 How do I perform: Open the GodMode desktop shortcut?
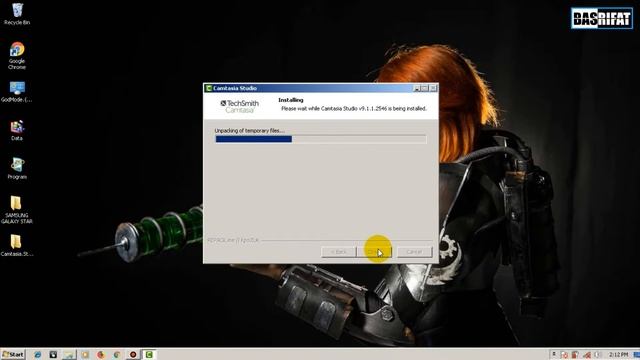click(17, 91)
